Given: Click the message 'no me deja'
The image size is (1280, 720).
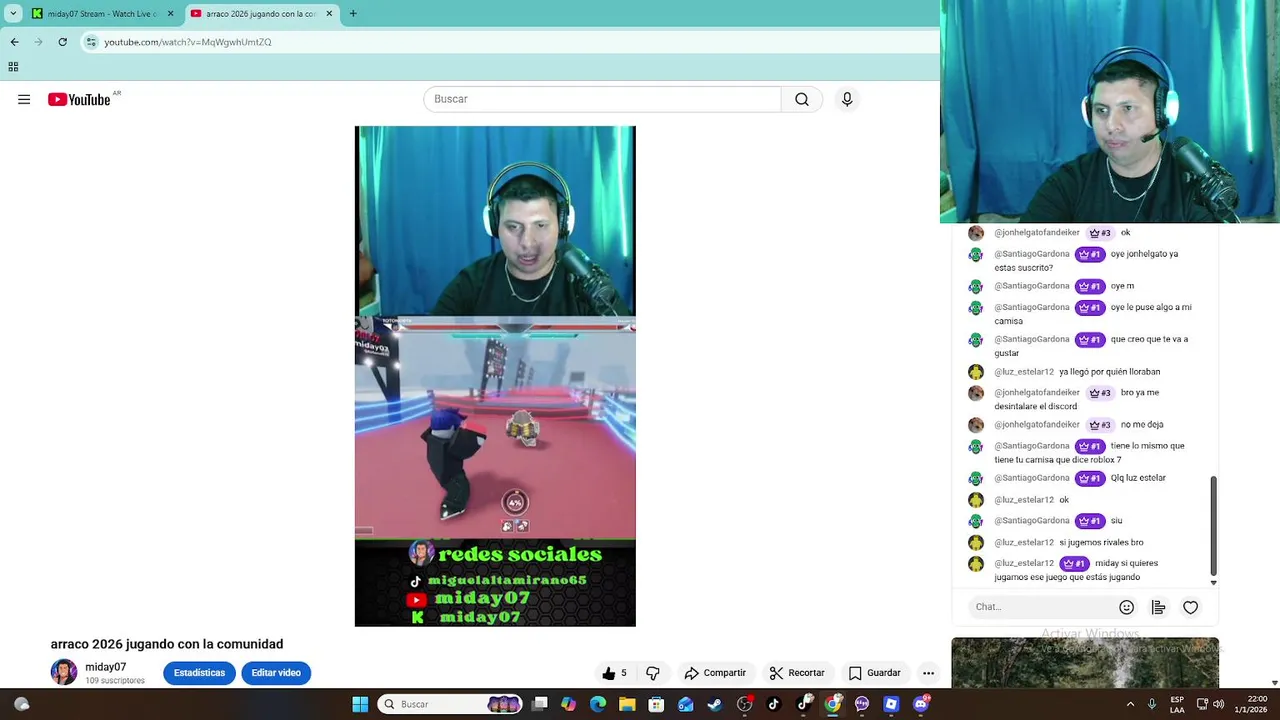Looking at the screenshot, I should pos(1142,425).
